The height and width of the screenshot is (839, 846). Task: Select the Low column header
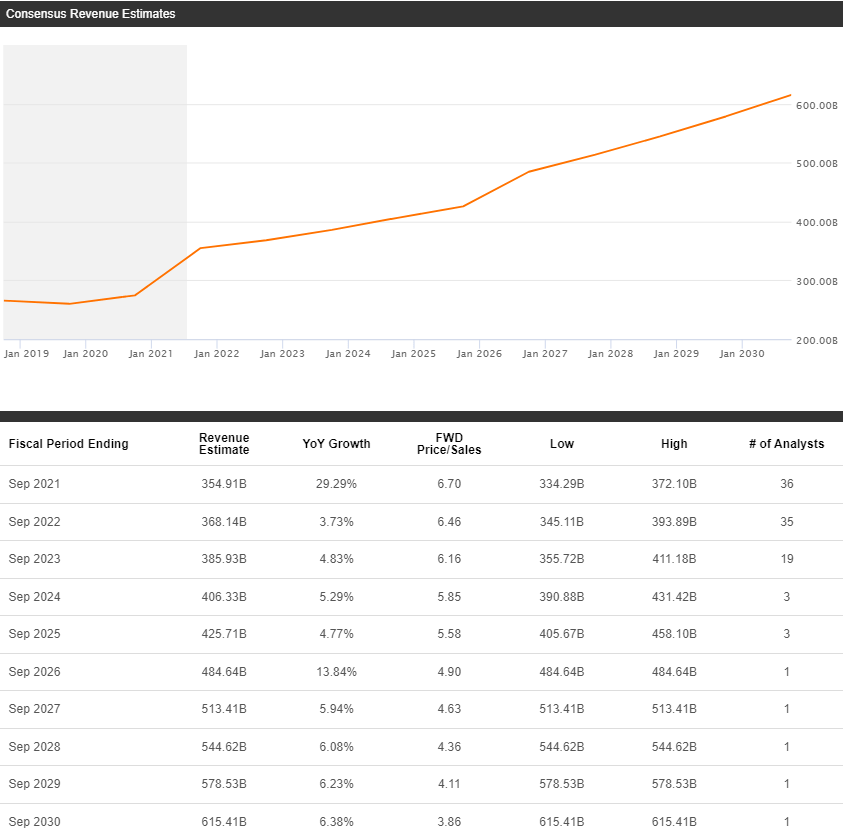point(561,443)
